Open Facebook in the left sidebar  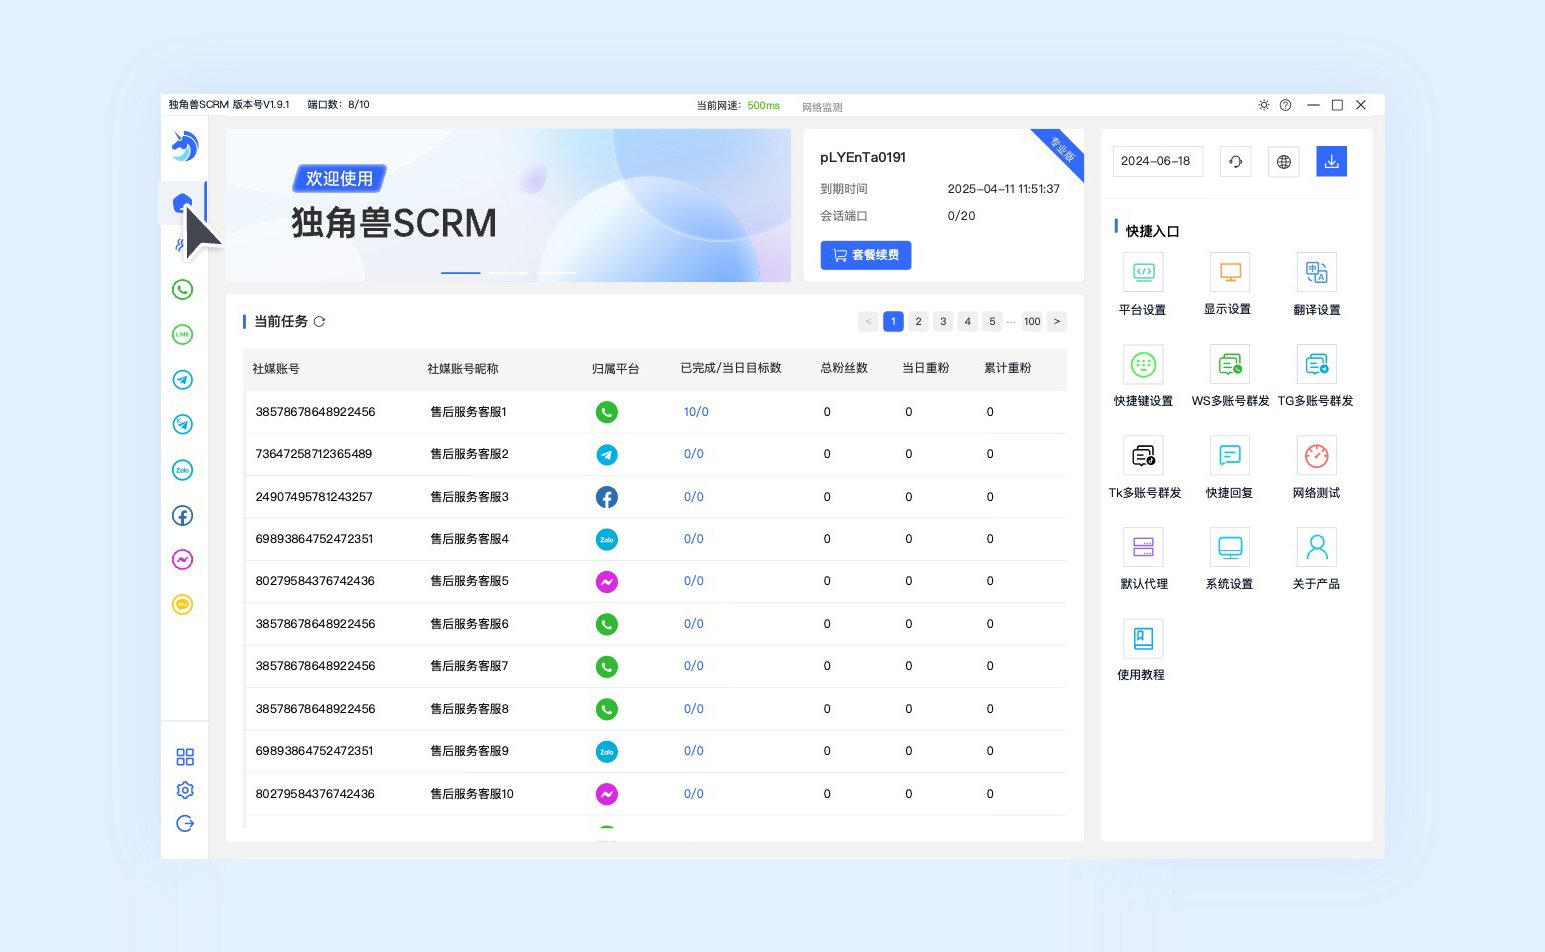pyautogui.click(x=182, y=515)
